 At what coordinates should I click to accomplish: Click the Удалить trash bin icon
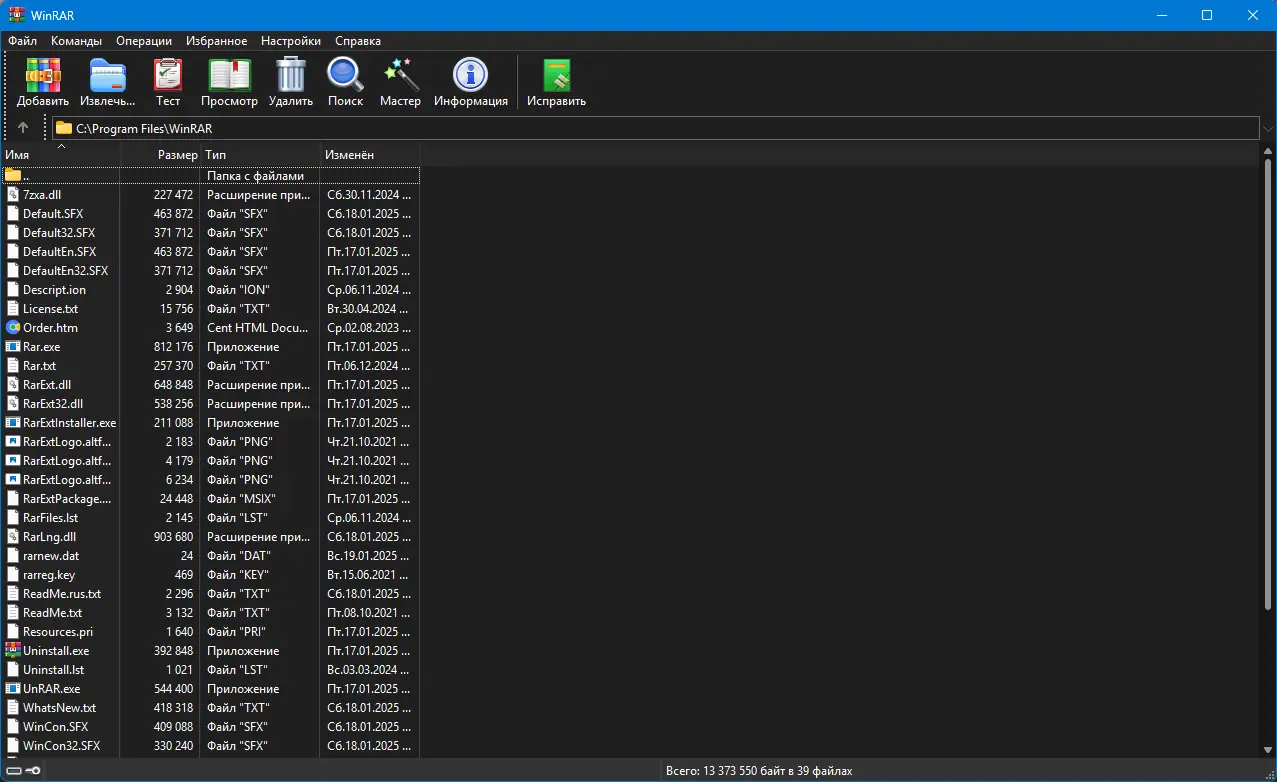point(291,83)
